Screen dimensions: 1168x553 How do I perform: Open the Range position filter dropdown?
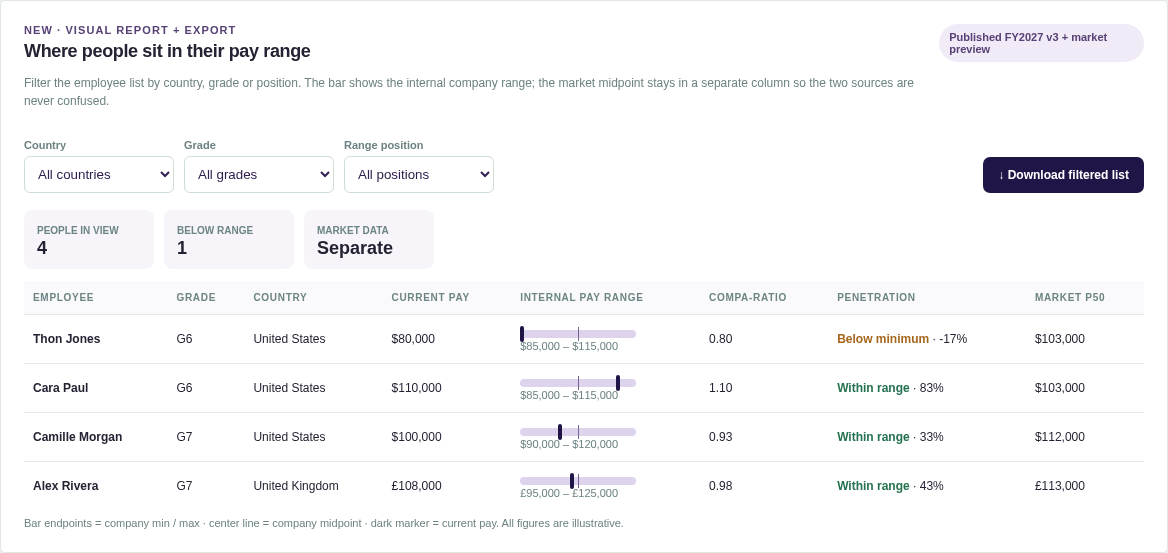click(419, 174)
